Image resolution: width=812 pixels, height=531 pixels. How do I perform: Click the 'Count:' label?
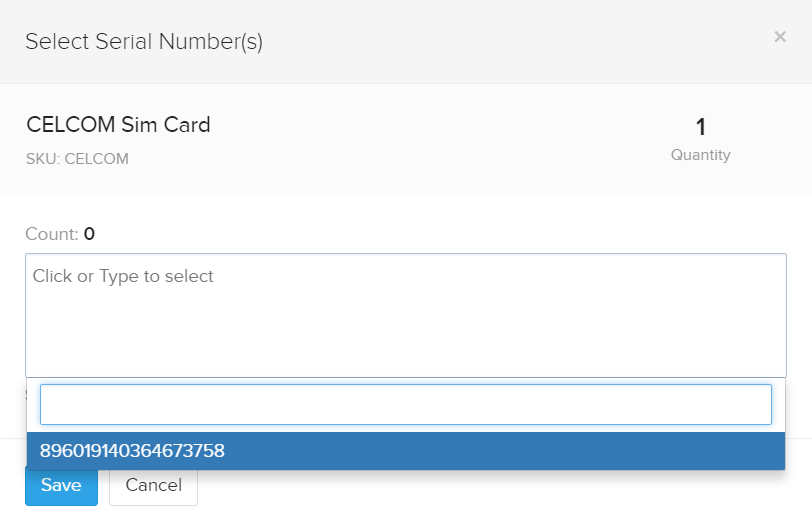click(x=51, y=234)
